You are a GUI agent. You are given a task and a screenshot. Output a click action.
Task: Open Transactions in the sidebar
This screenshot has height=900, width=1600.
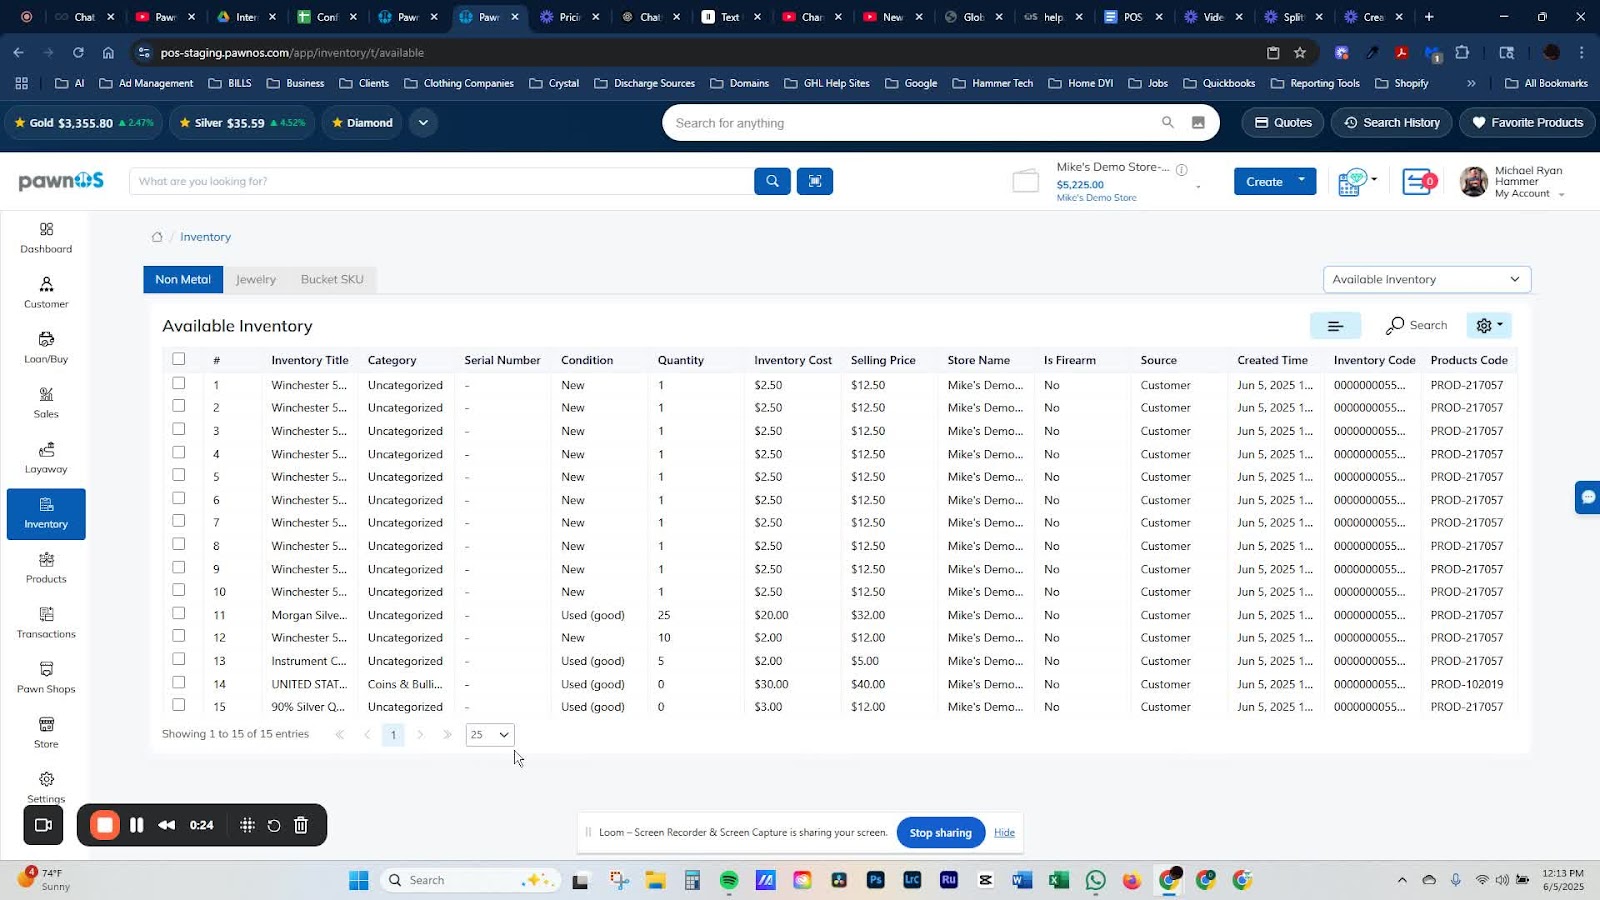coord(46,623)
